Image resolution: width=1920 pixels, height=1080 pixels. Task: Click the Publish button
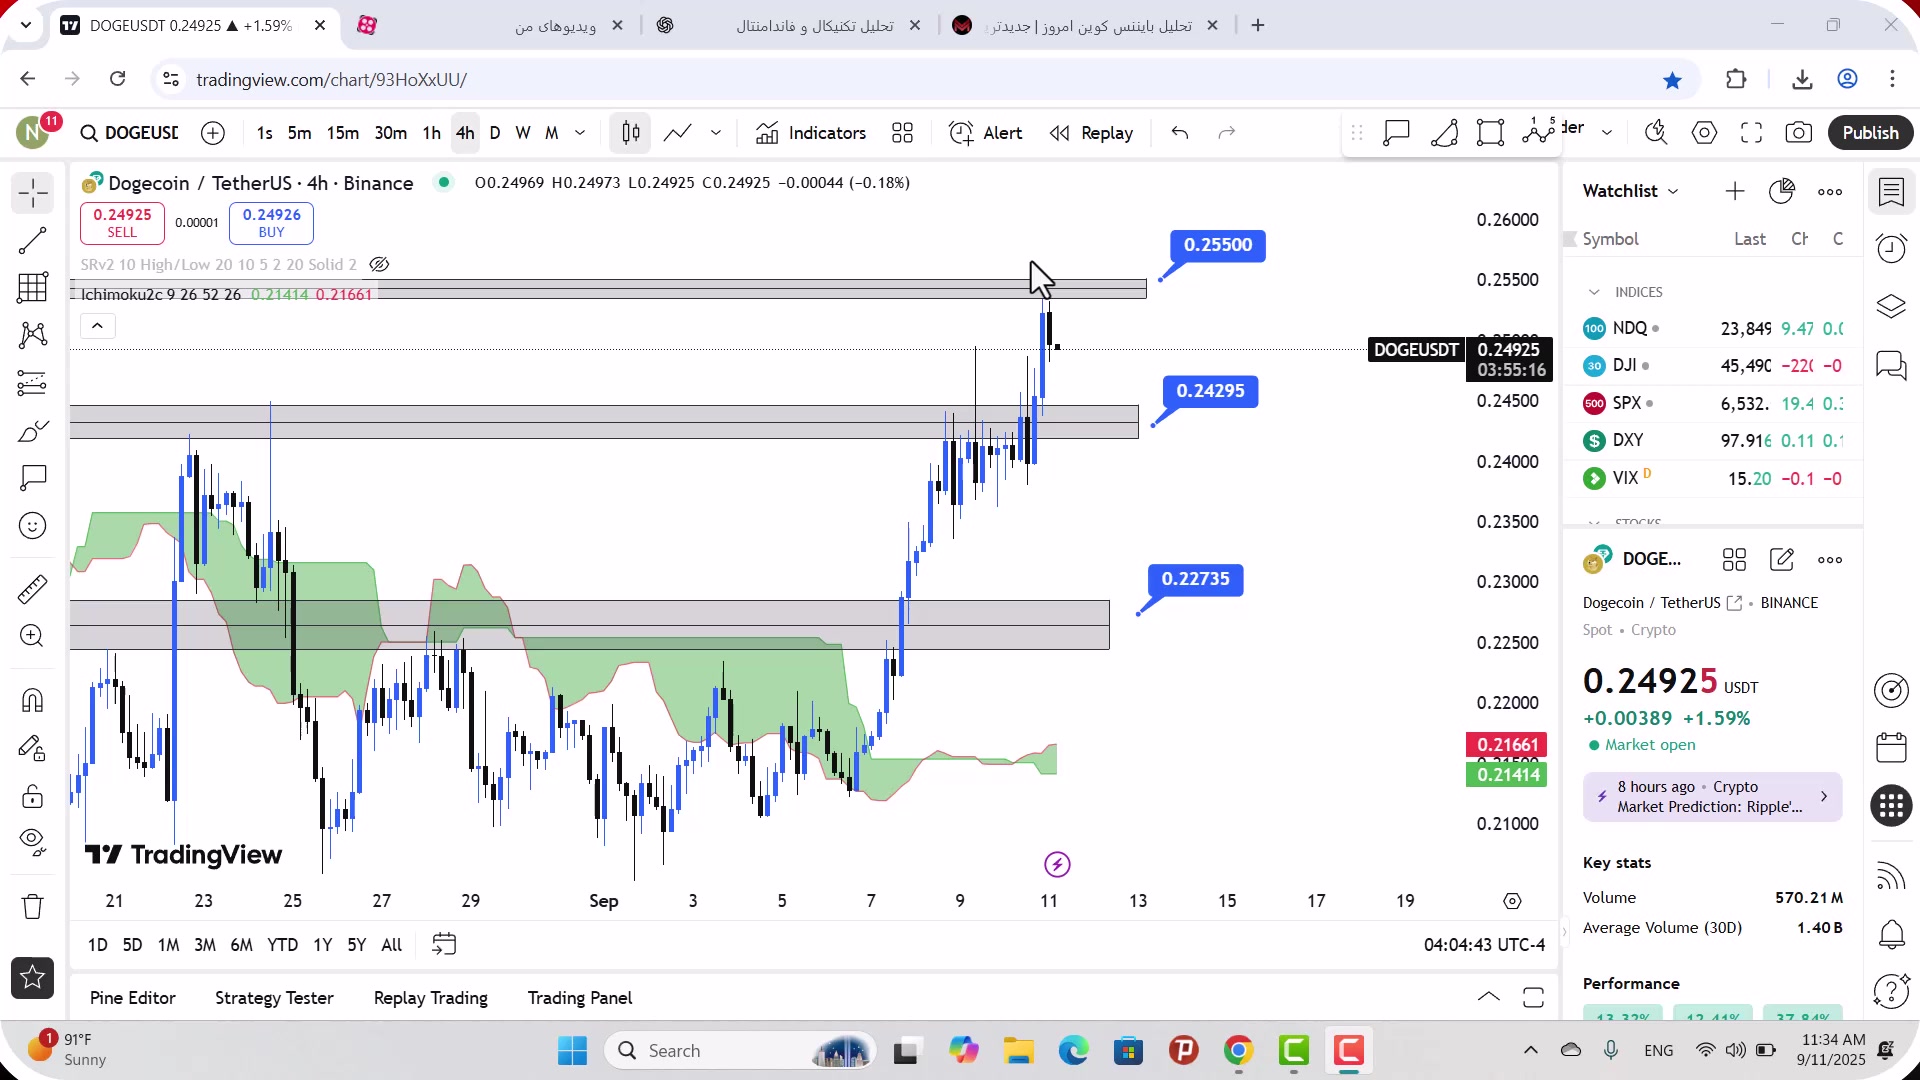click(x=1870, y=133)
